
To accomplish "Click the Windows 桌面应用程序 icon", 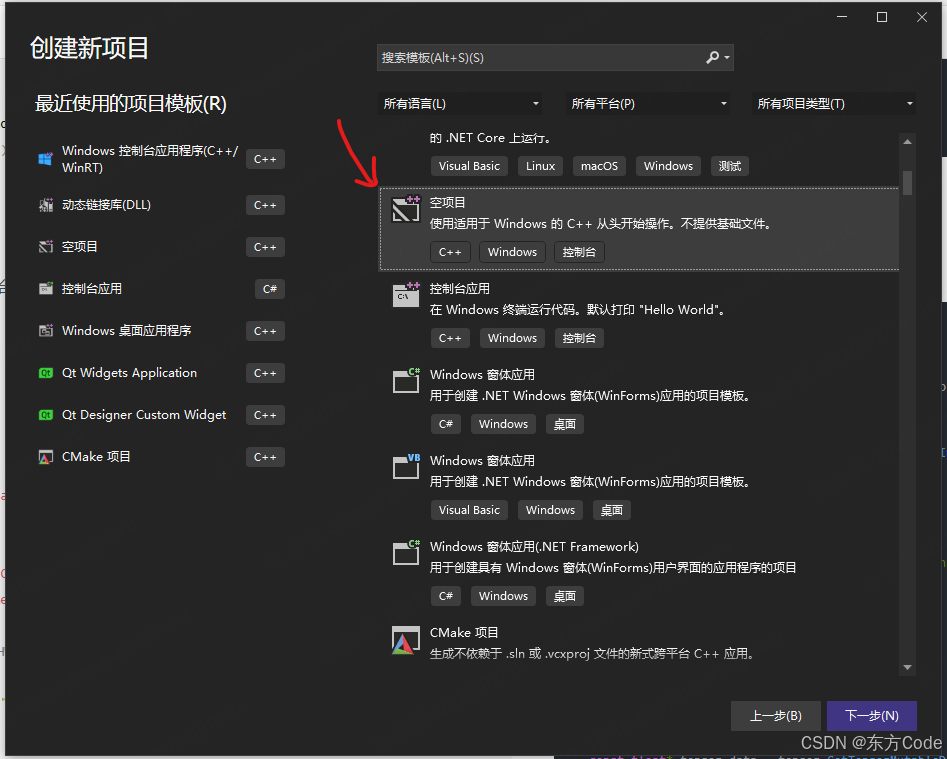I will 46,331.
